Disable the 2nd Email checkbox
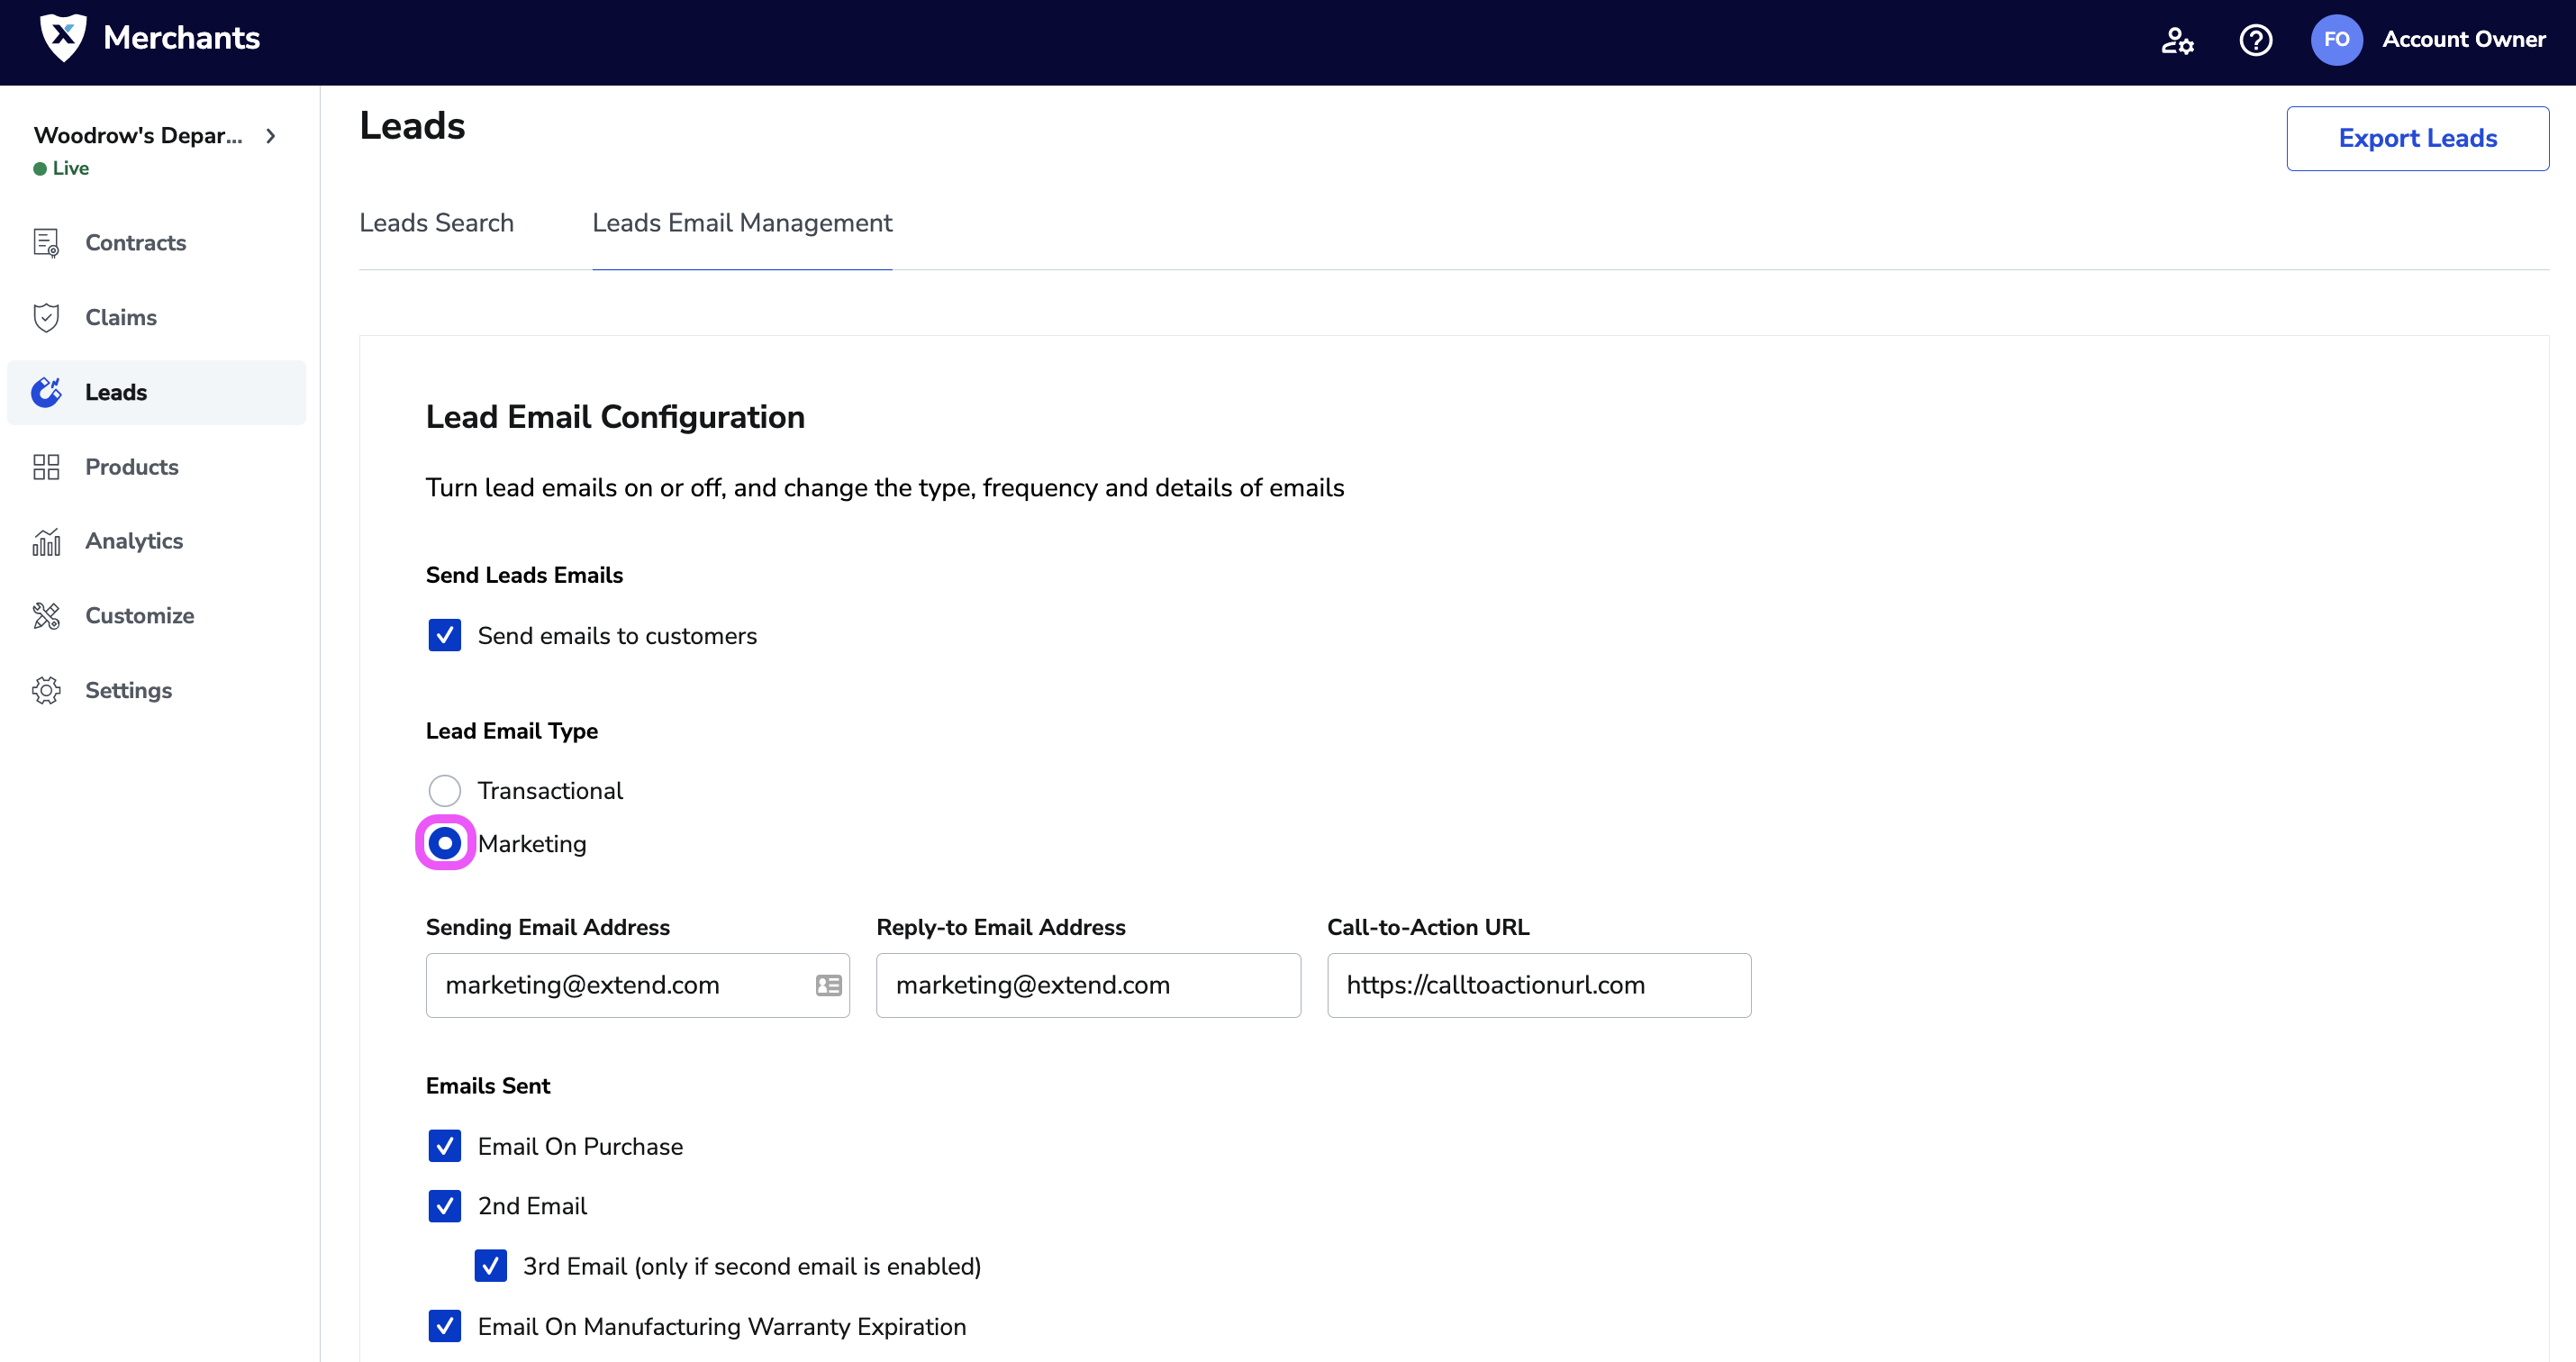 (x=444, y=1206)
